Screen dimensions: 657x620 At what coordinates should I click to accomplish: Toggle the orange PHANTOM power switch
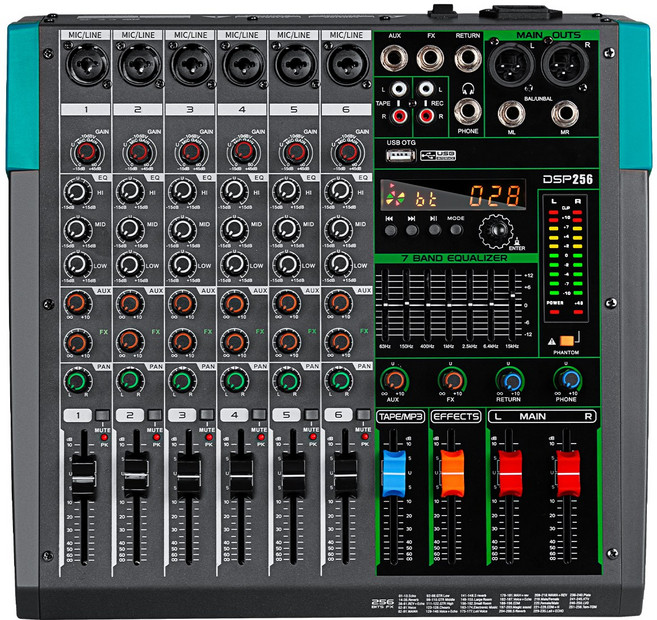pos(566,341)
